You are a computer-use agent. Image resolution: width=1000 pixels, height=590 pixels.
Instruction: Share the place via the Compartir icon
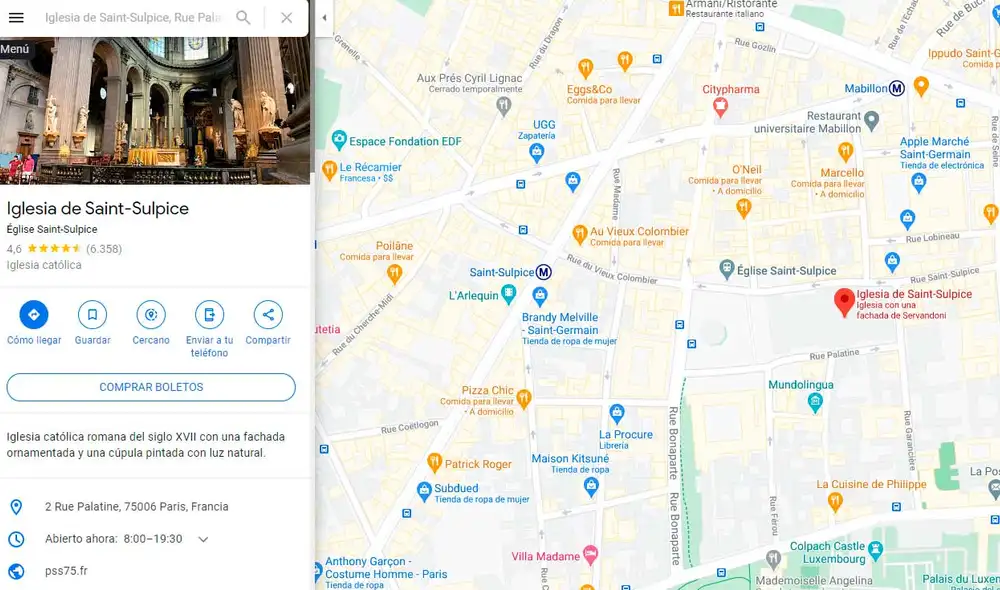coord(267,316)
